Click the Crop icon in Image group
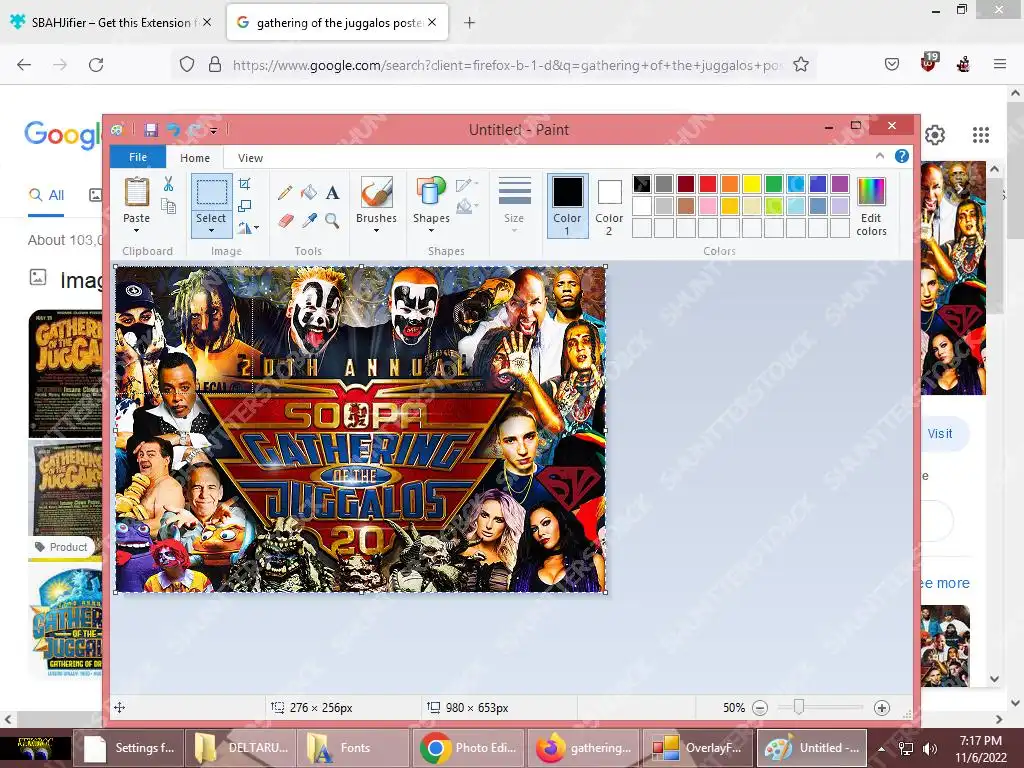1024x768 pixels. pyautogui.click(x=244, y=184)
